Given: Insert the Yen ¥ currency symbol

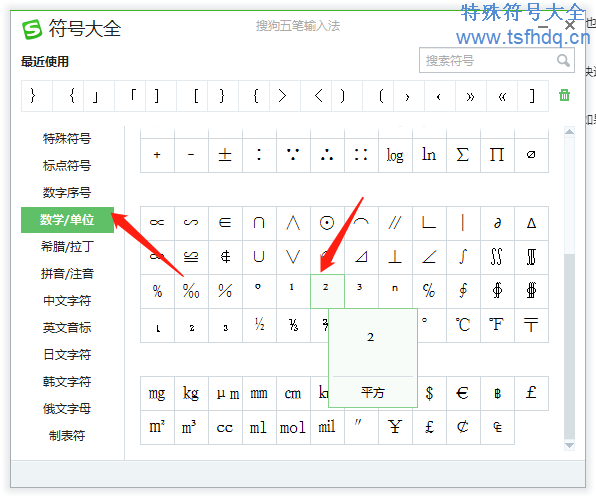Looking at the screenshot, I should [x=395, y=427].
